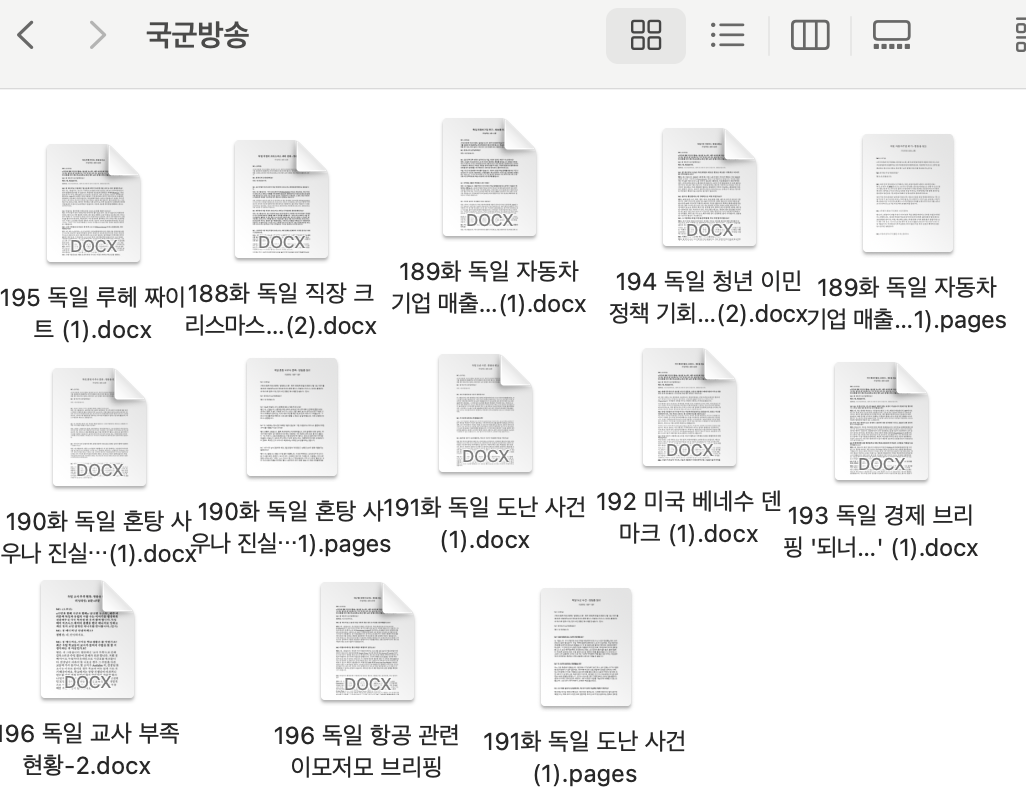Select the 193 독일 경제 브리핑 document
The width and height of the screenshot is (1026, 794).
coord(881,420)
